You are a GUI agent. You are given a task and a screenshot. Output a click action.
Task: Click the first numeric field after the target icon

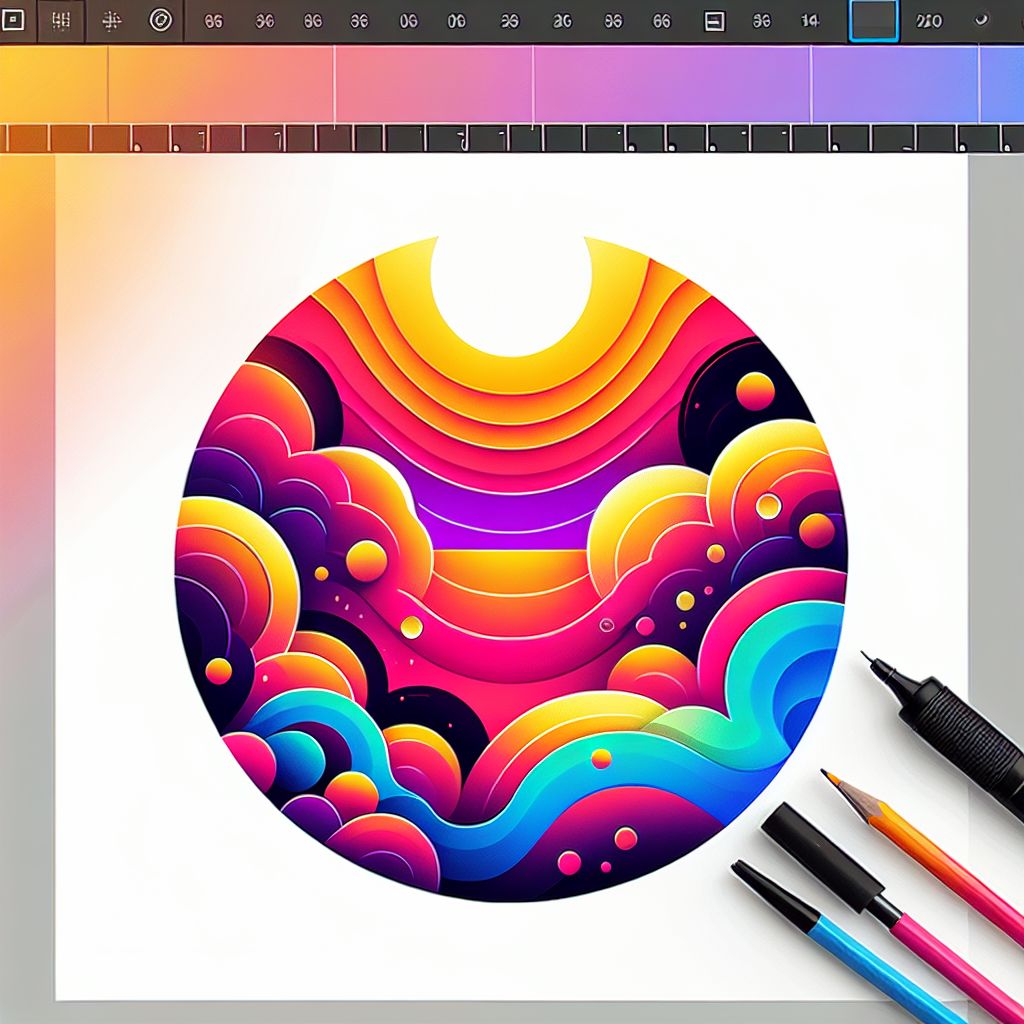coord(213,21)
